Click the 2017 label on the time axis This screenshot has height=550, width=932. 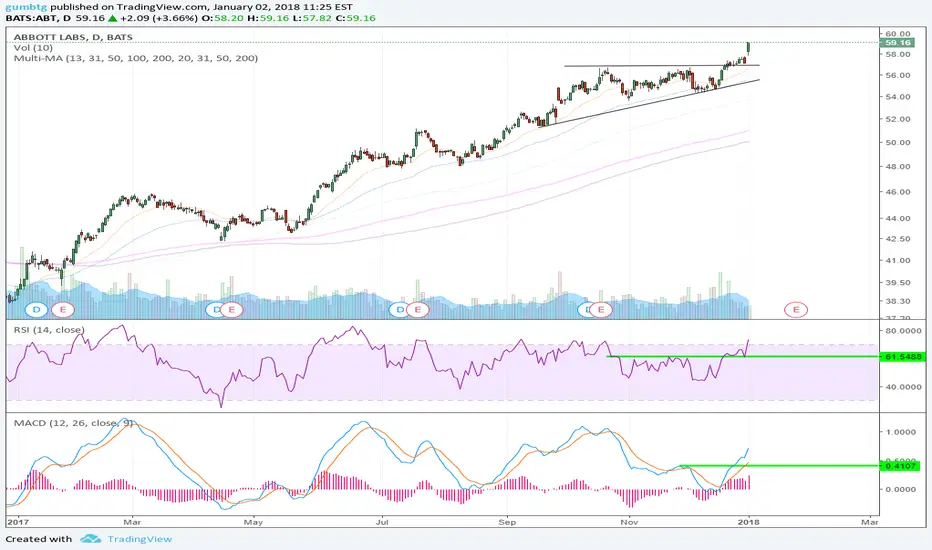[x=17, y=522]
